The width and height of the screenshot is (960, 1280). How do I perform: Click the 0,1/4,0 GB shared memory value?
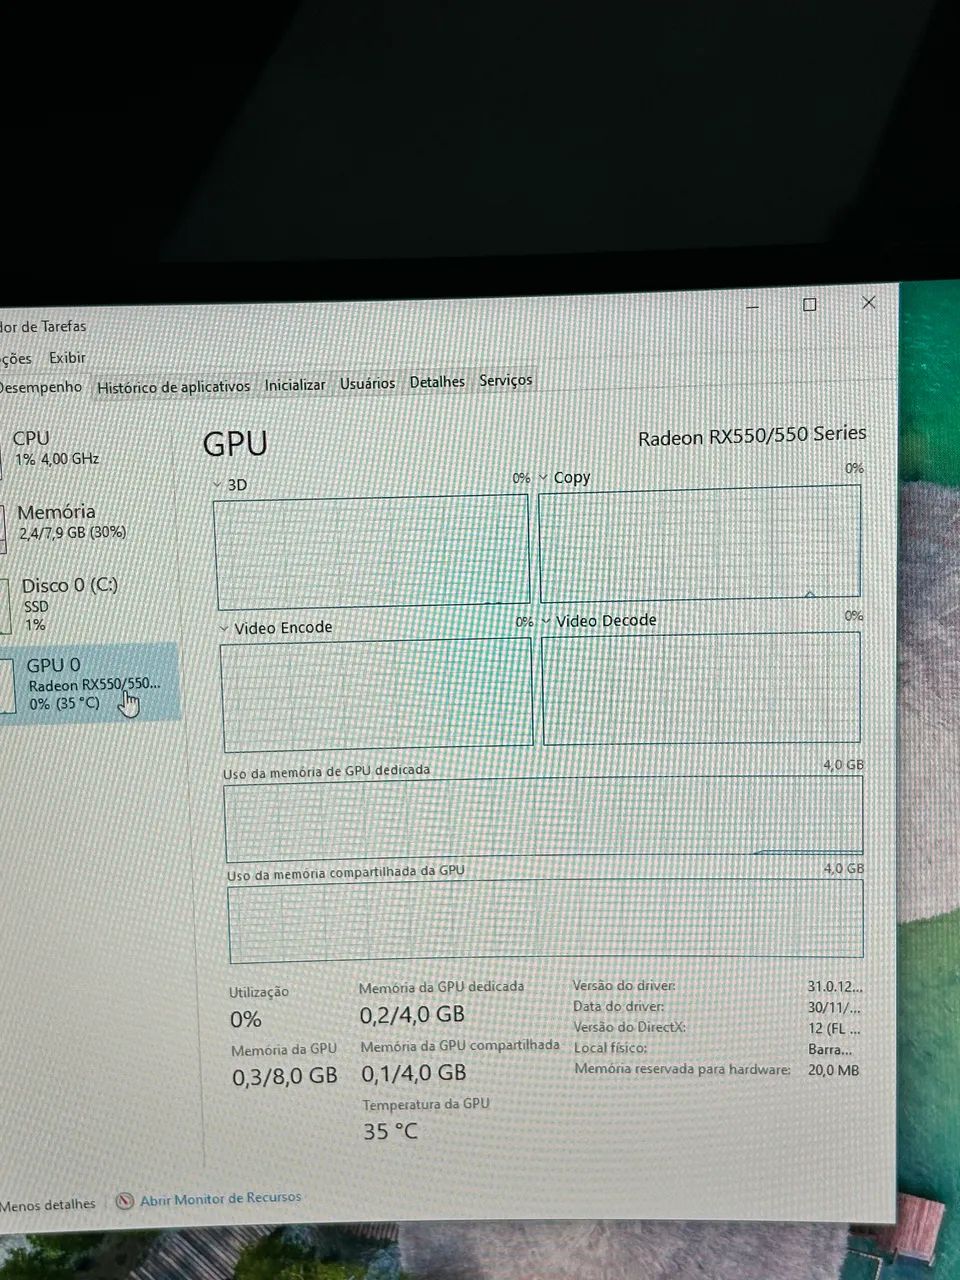tap(413, 1073)
